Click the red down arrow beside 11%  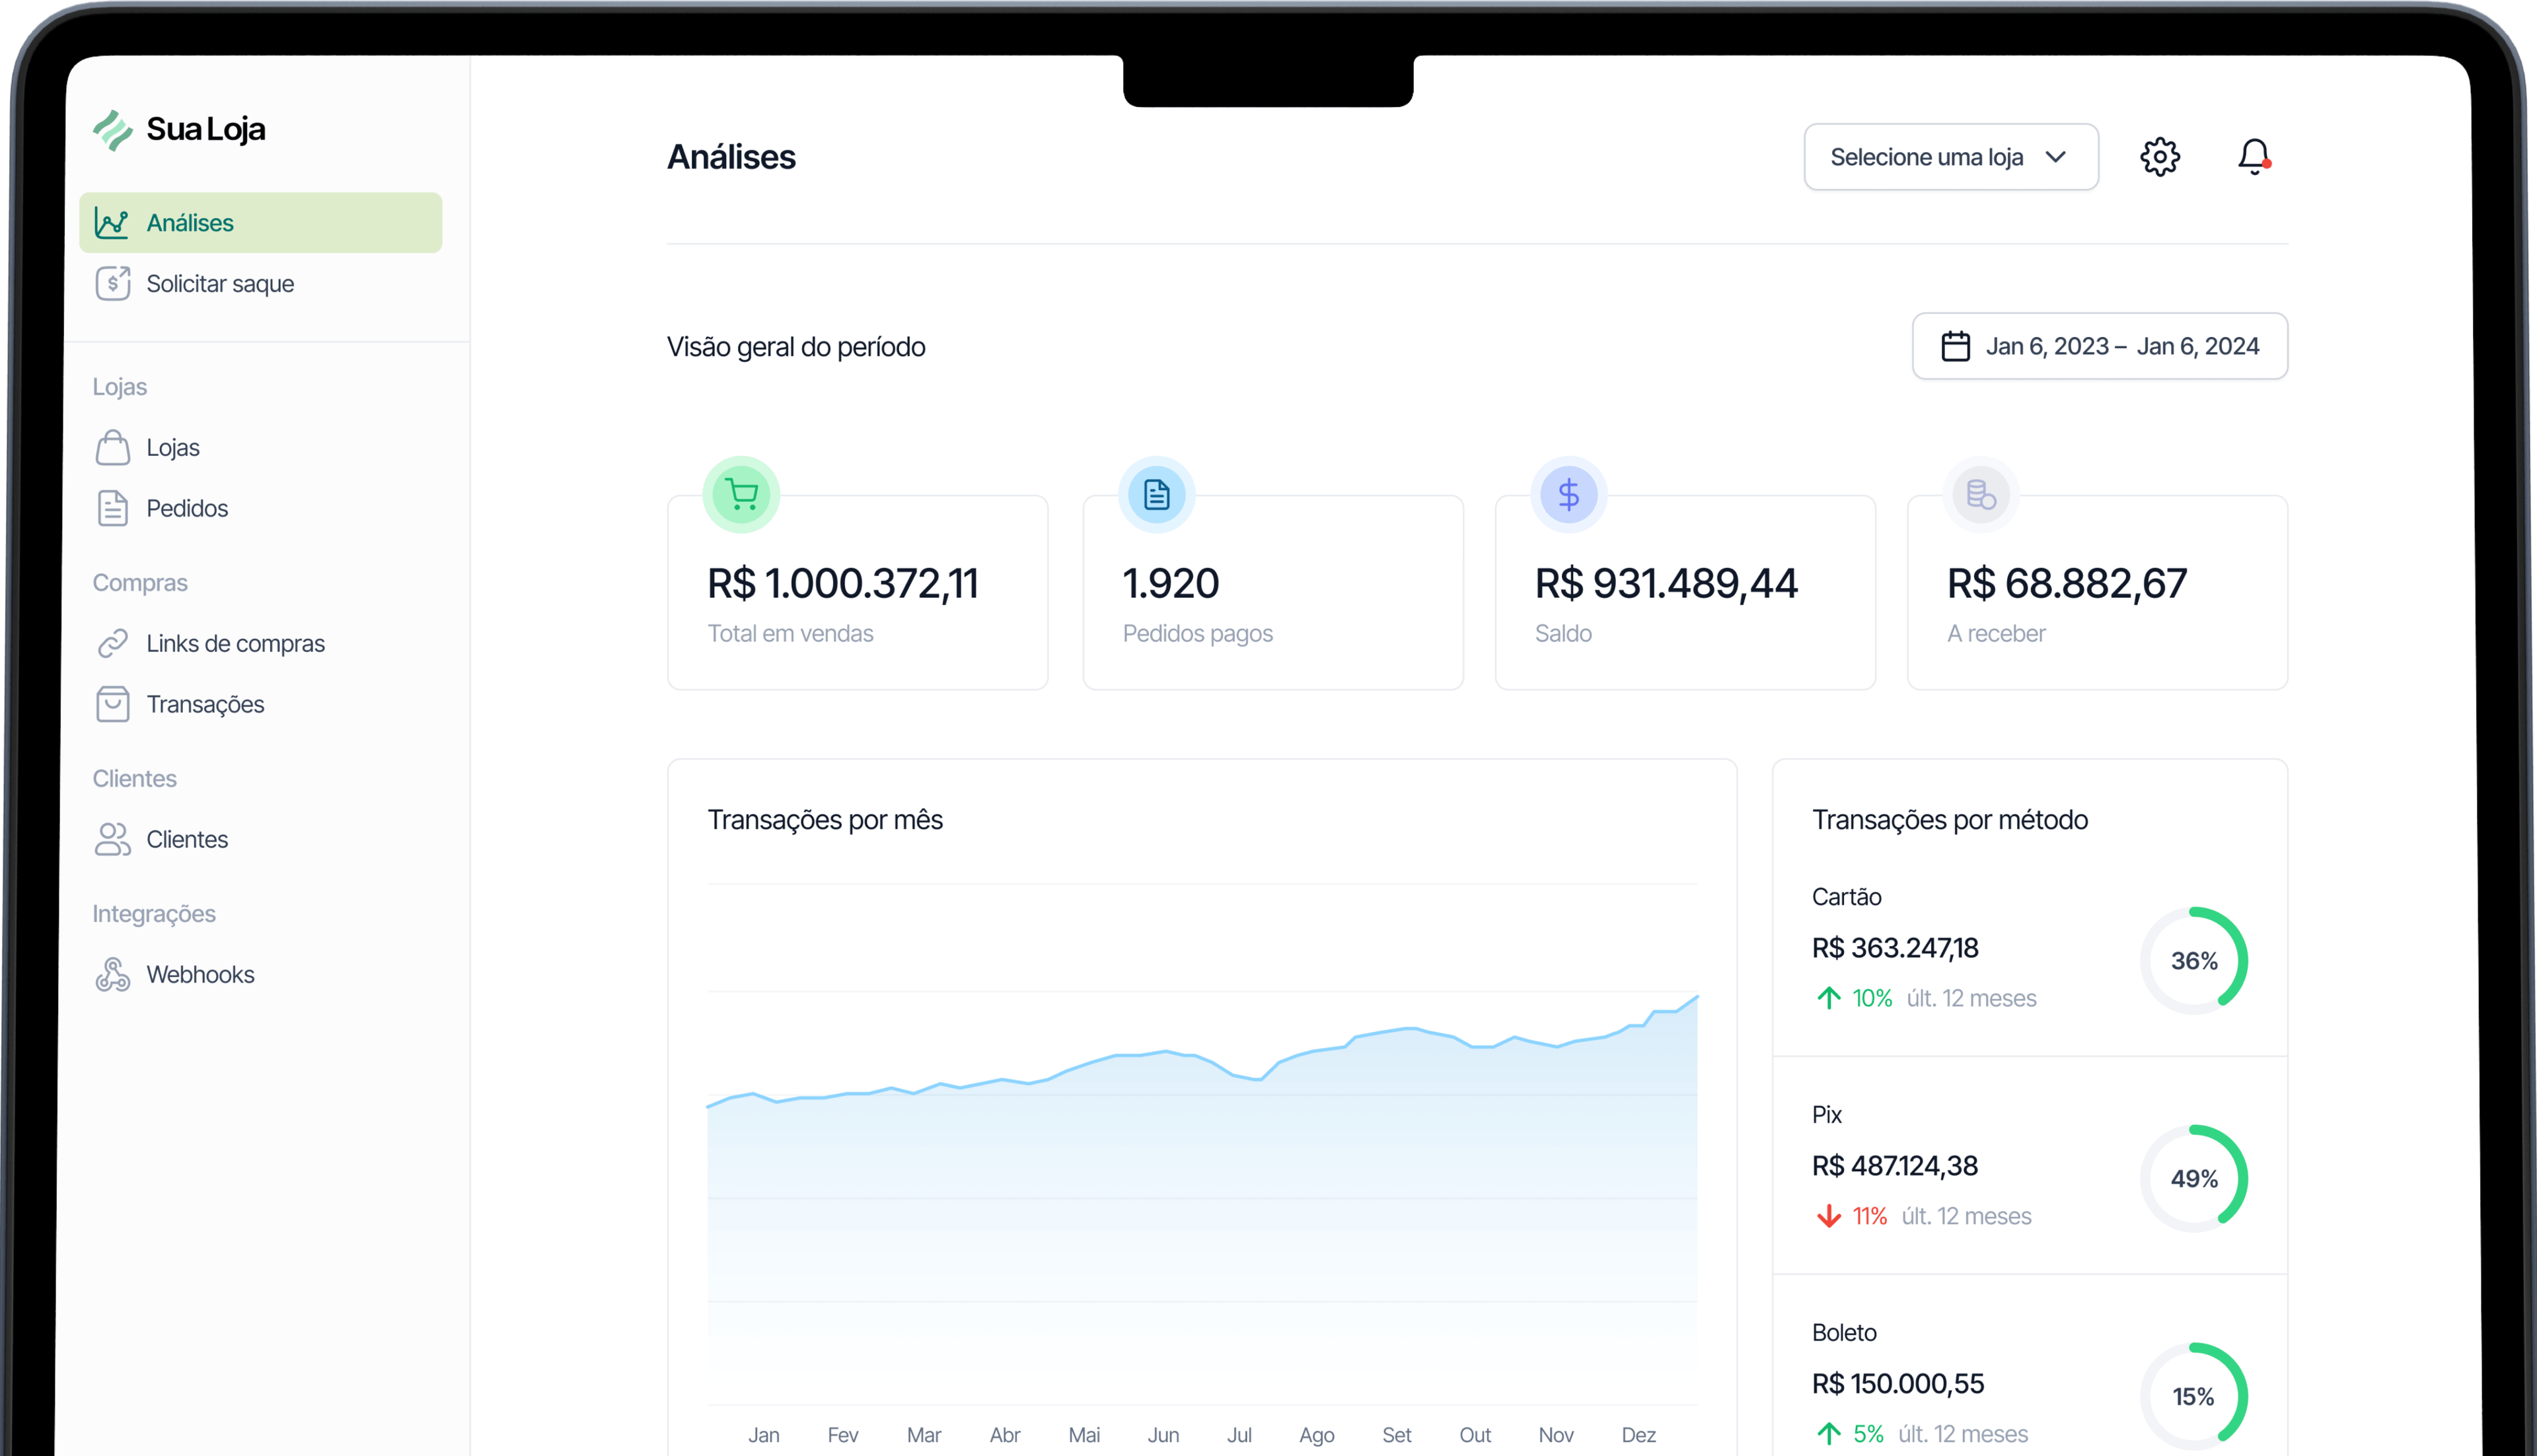tap(1829, 1216)
